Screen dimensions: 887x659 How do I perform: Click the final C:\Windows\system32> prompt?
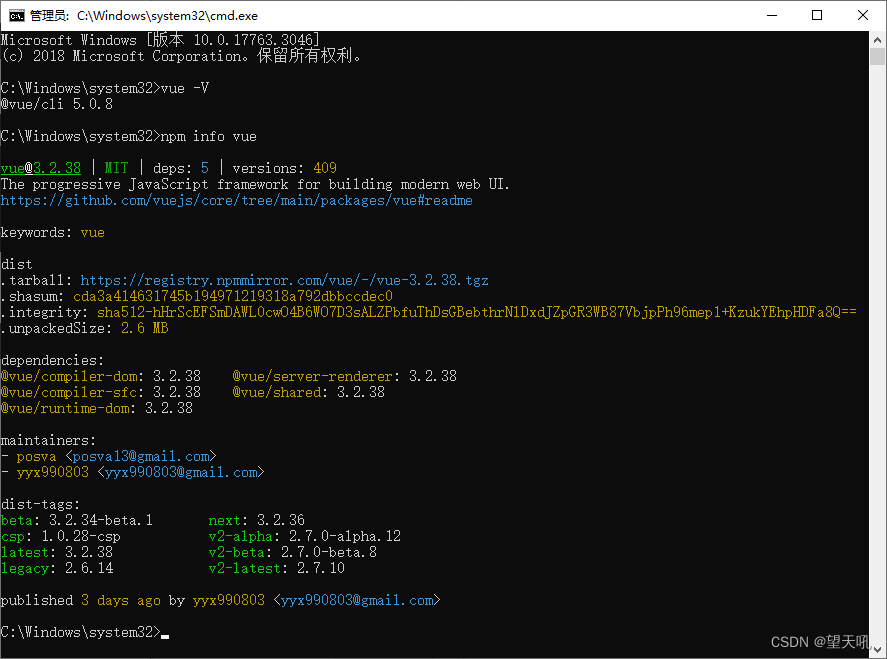80,632
